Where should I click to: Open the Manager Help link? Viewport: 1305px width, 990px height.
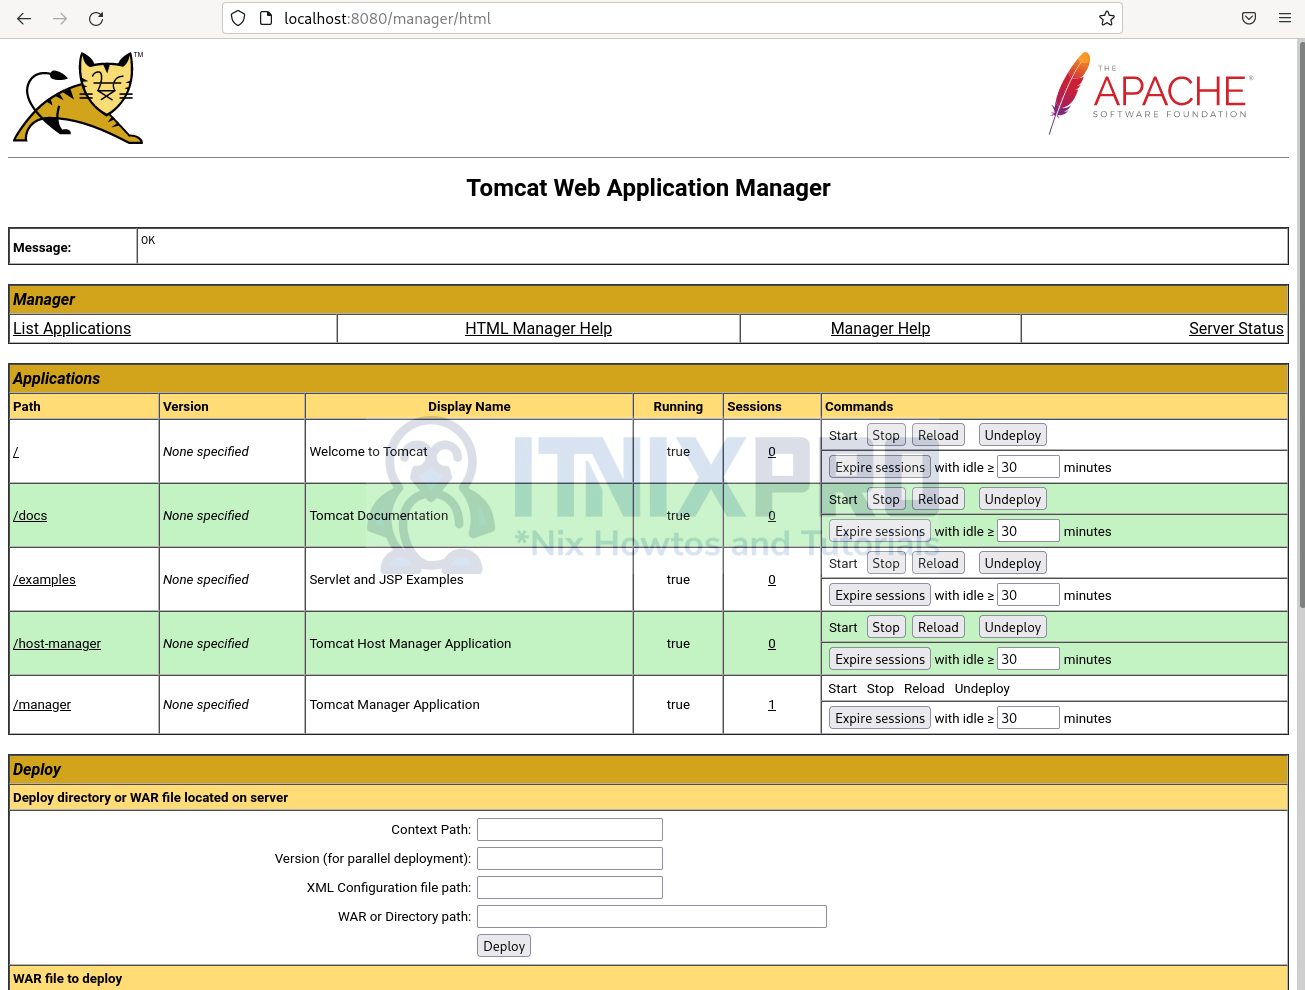point(880,329)
